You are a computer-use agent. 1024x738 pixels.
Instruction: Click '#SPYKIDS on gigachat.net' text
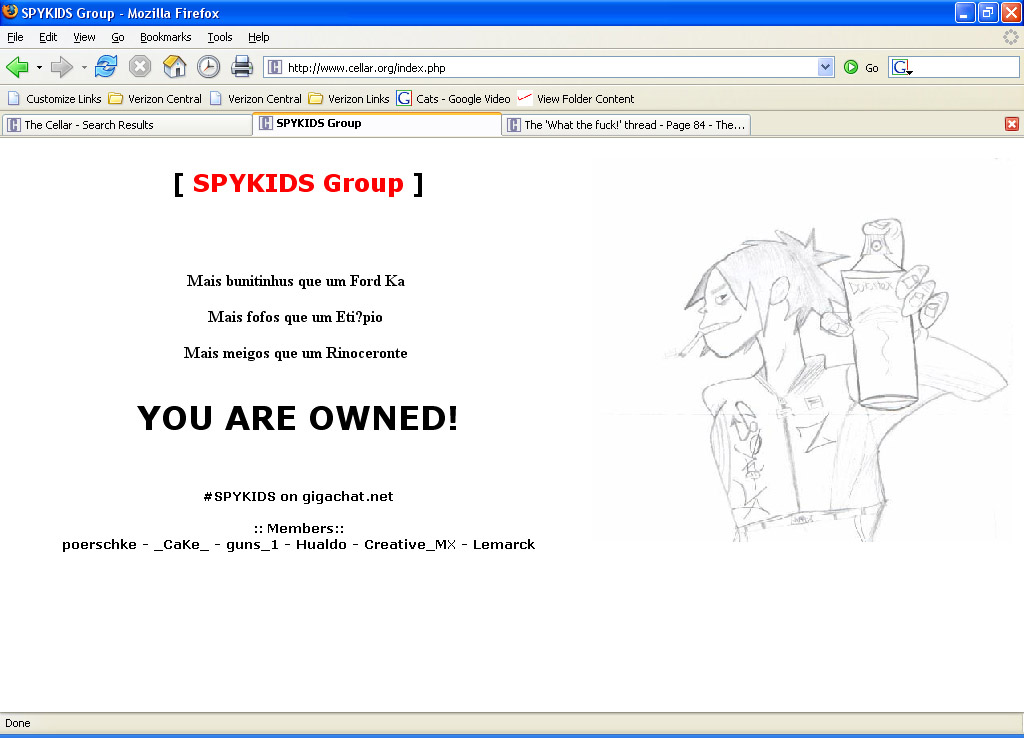(298, 496)
